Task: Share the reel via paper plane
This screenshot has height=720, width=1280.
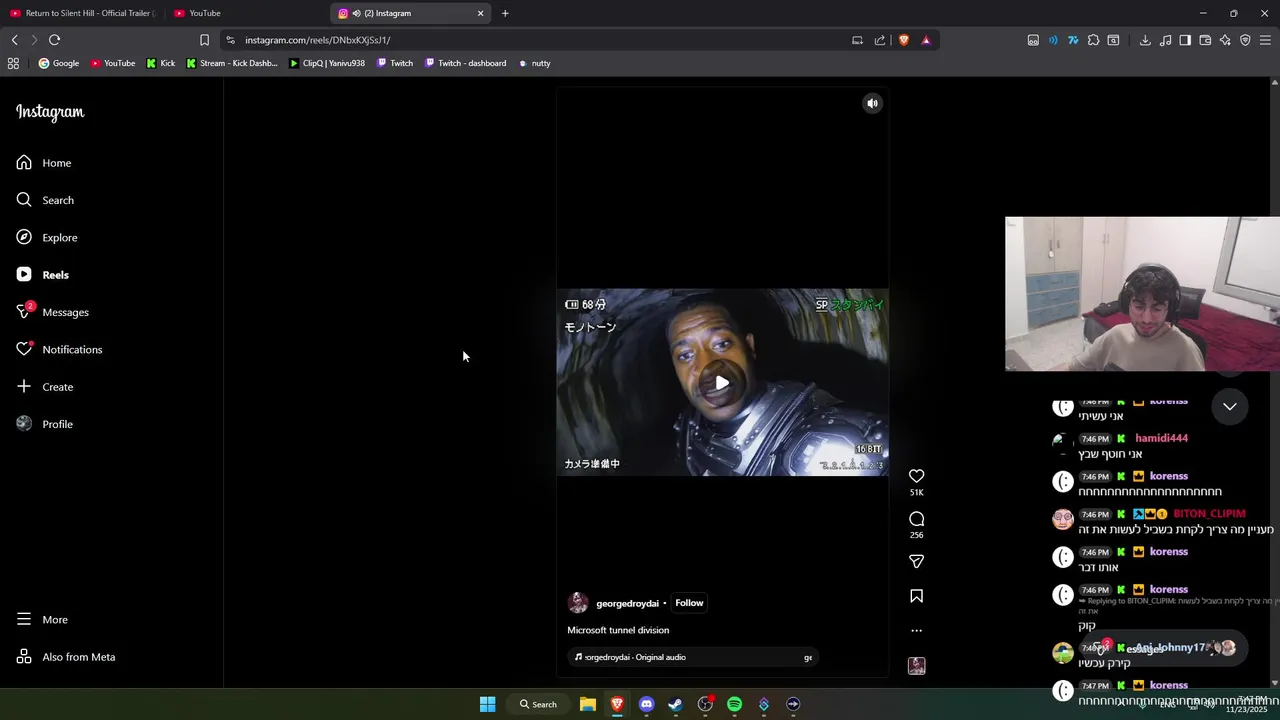Action: click(916, 561)
